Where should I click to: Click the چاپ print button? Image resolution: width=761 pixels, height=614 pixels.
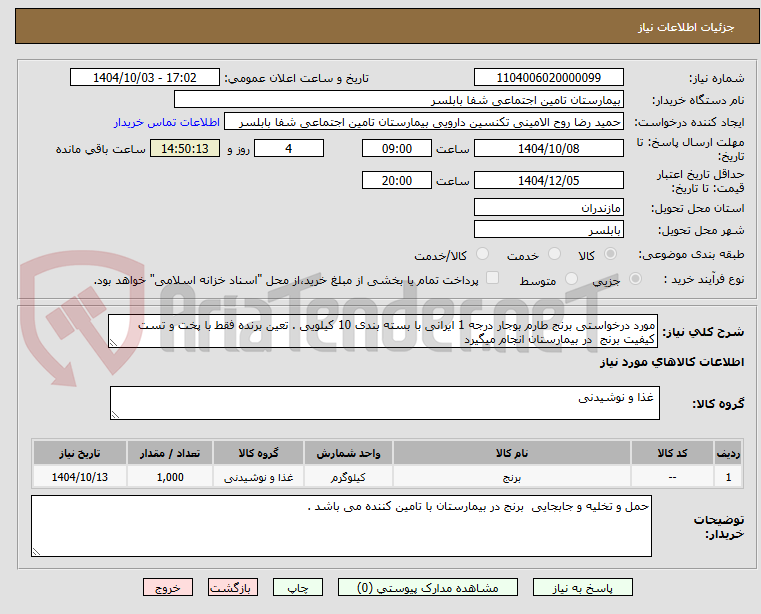pos(298,587)
